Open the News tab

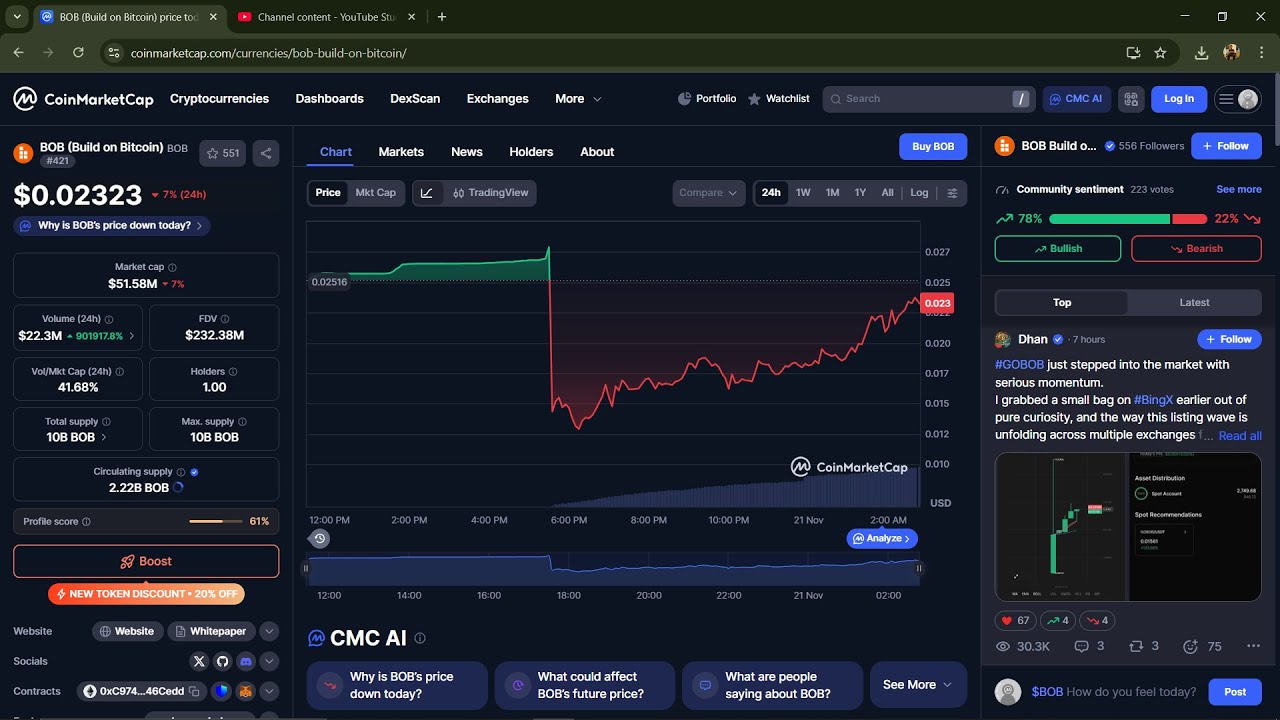tap(467, 152)
